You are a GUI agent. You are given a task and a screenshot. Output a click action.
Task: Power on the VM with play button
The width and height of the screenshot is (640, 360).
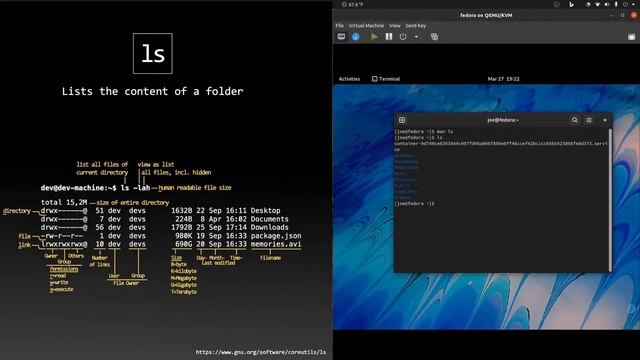(374, 37)
